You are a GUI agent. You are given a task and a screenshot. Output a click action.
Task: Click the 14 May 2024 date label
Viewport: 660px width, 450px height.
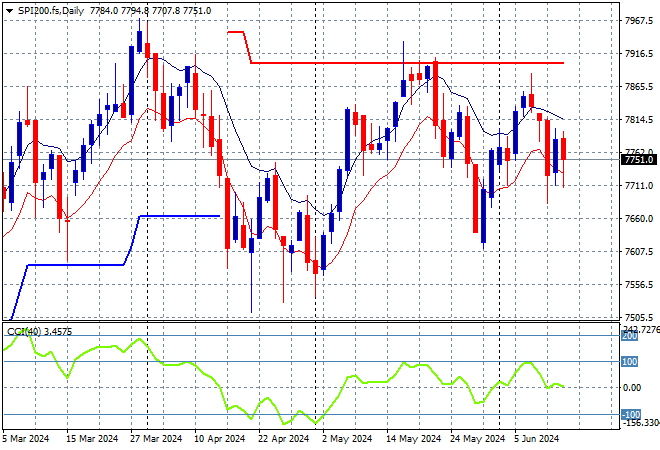[413, 439]
